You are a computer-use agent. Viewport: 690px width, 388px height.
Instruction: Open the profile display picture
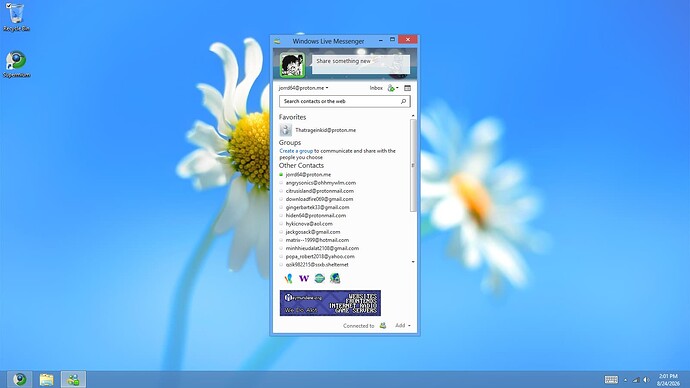292,65
